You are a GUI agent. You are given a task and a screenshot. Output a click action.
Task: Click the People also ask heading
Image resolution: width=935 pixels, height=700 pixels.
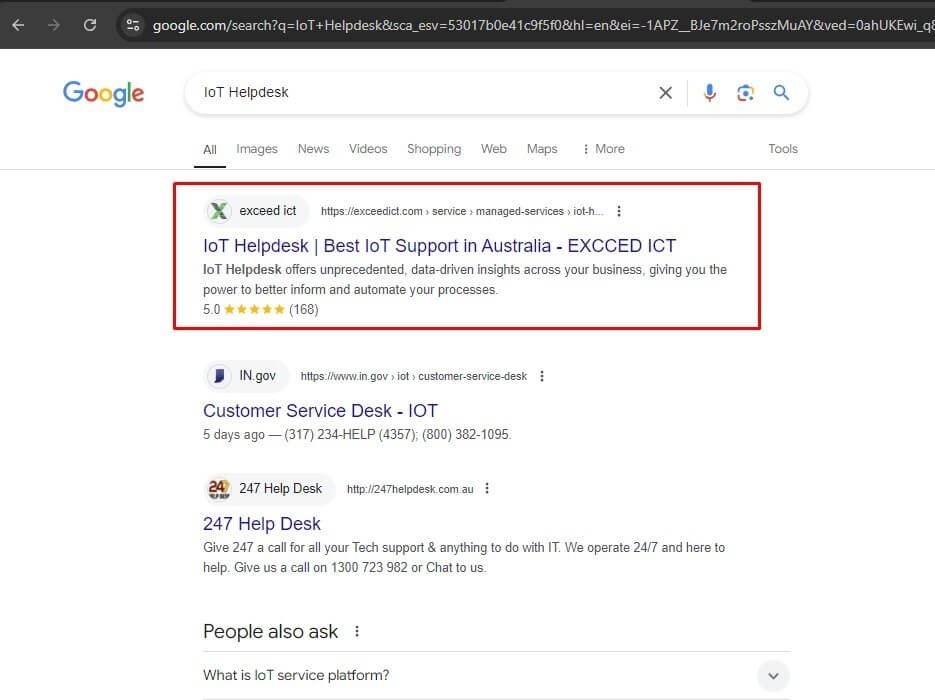[x=270, y=631]
